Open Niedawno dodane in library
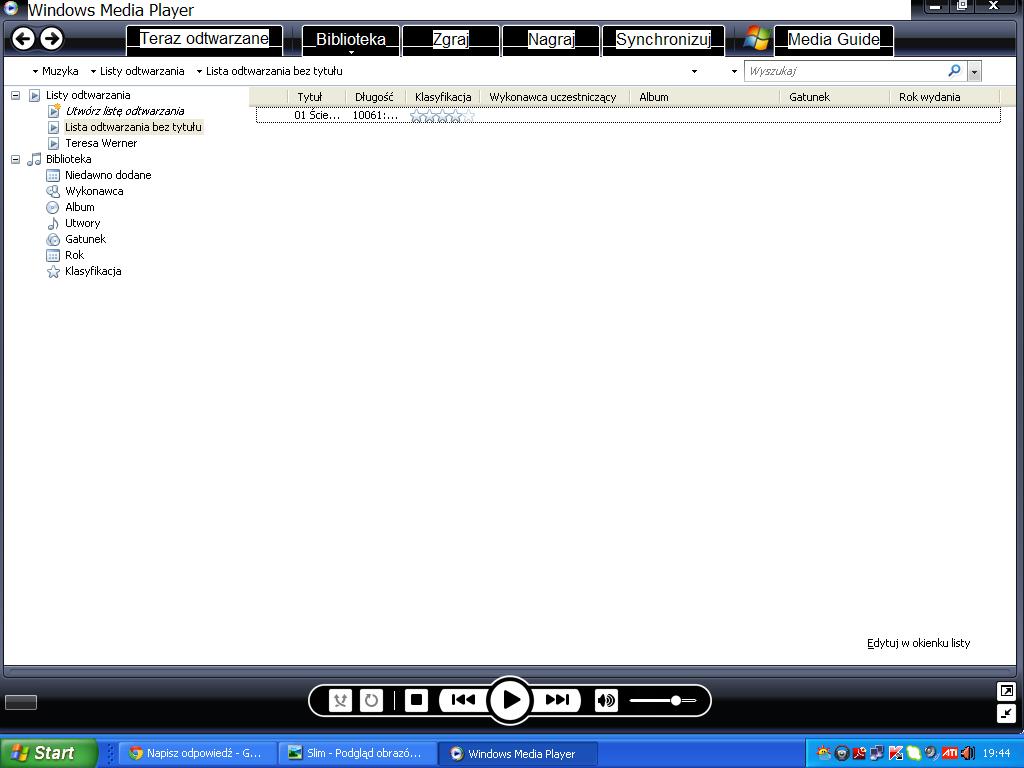The width and height of the screenshot is (1024, 768). pos(108,175)
